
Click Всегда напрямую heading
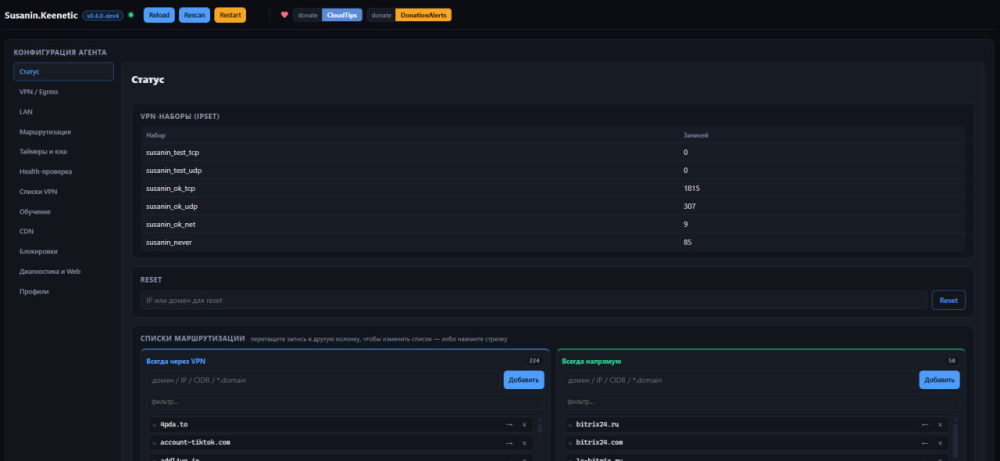[592, 361]
